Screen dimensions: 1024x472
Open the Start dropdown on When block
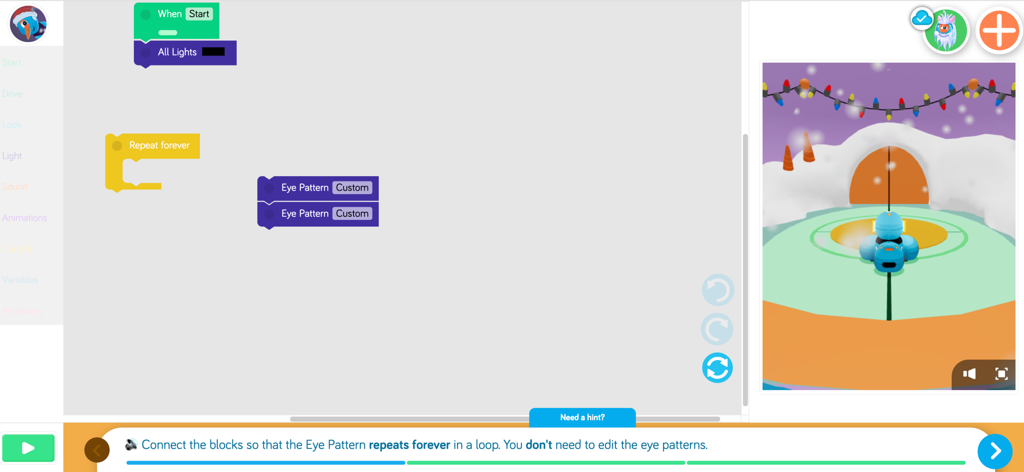(199, 14)
